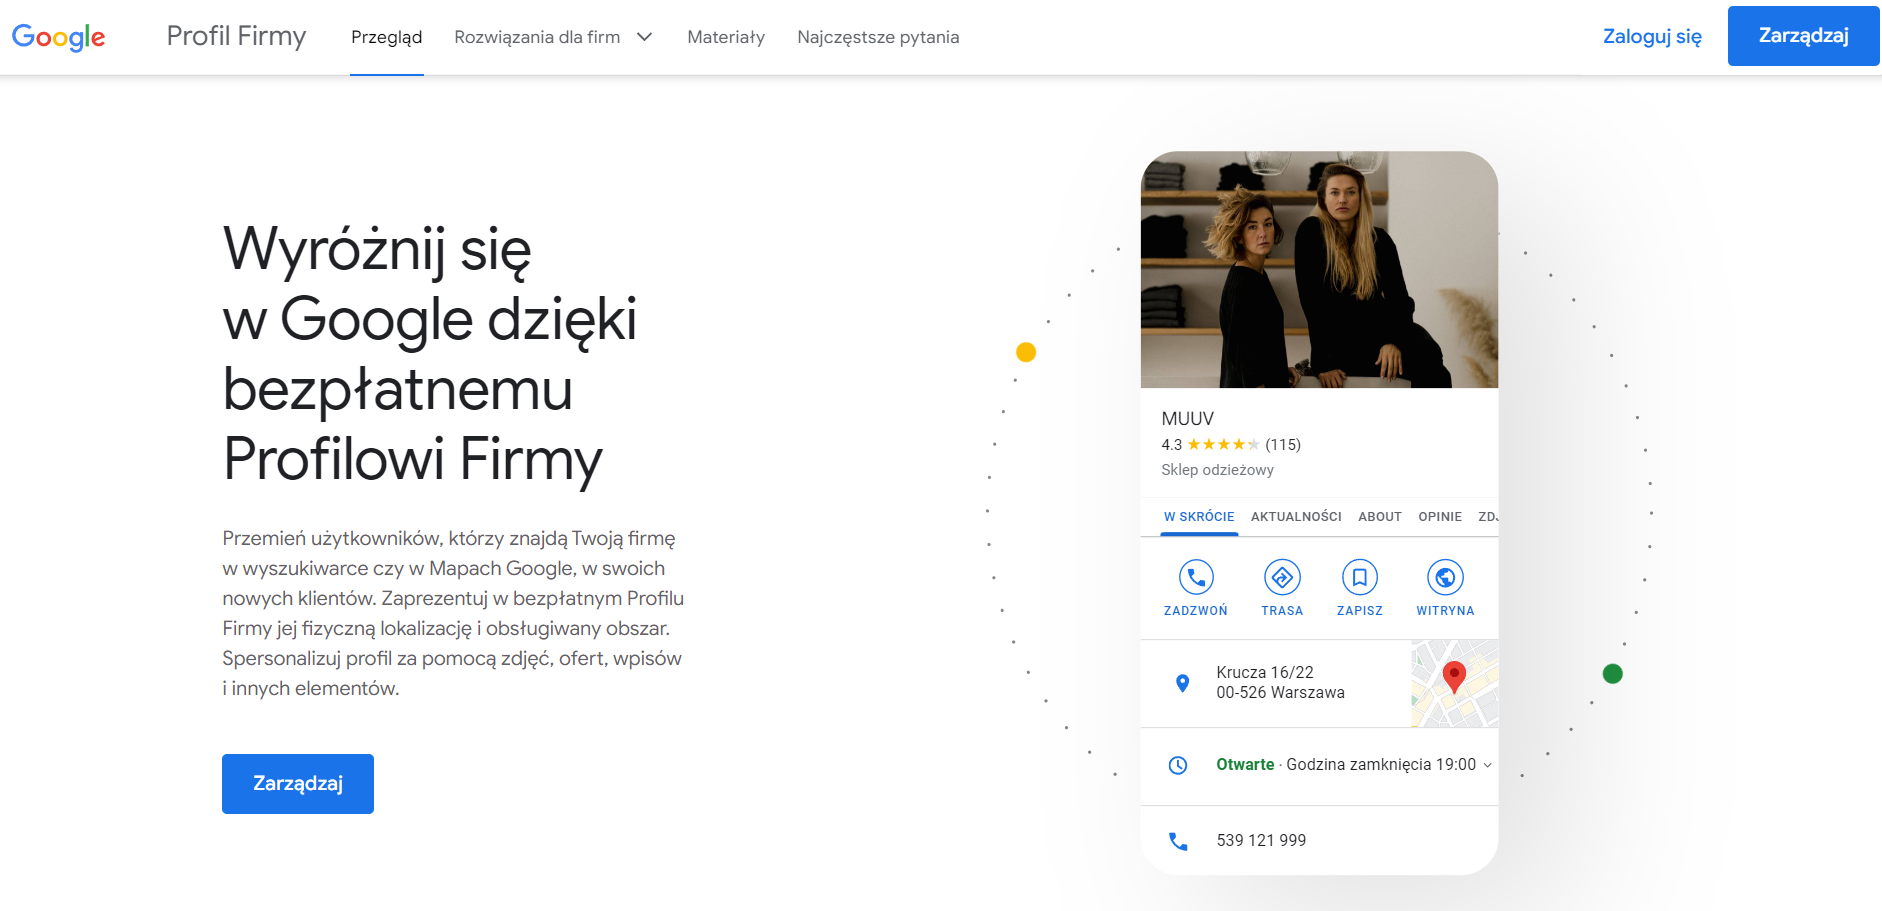The width and height of the screenshot is (1882, 911).
Task: Click the MUUV business name
Action: 1188,419
